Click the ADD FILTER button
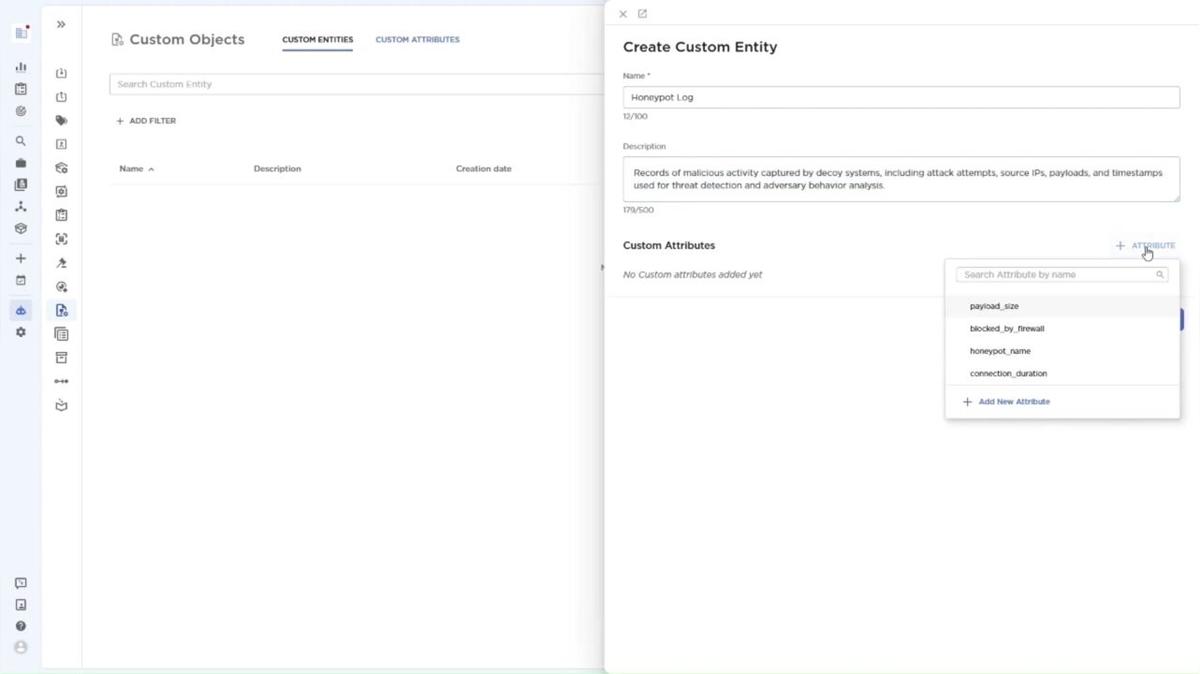The image size is (1200, 674). tap(146, 120)
